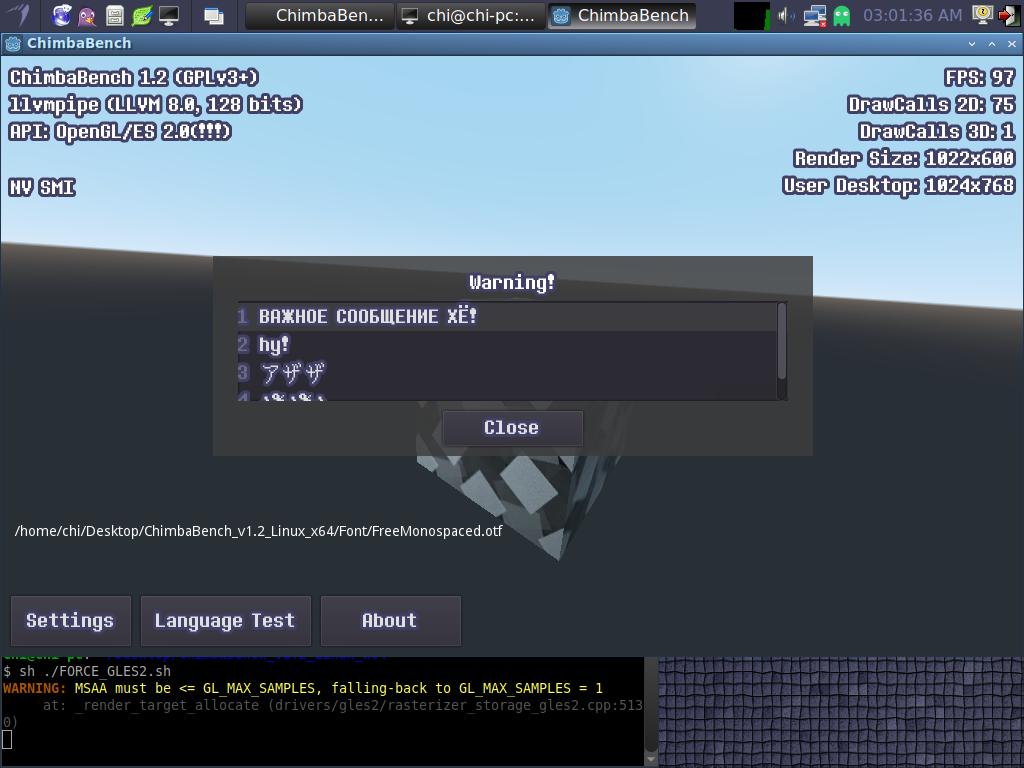Image resolution: width=1024 pixels, height=768 pixels.
Task: Switch to first ChimbaBen... taskbar entry
Action: [320, 15]
